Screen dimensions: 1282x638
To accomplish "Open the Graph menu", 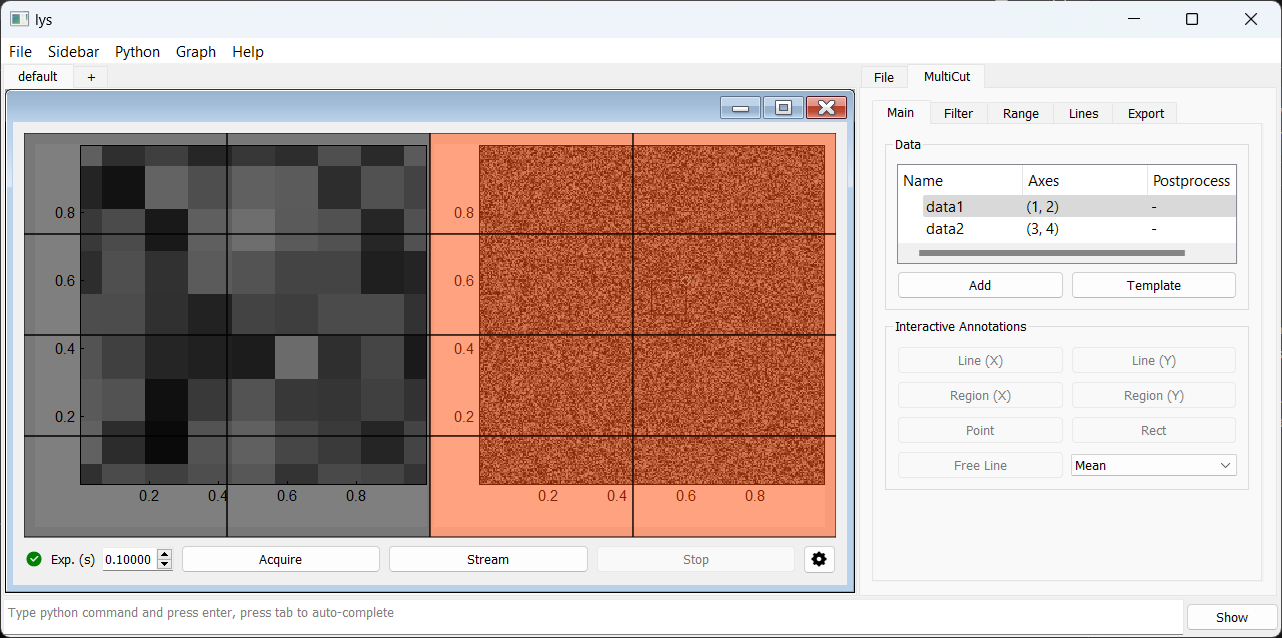I will tap(195, 52).
